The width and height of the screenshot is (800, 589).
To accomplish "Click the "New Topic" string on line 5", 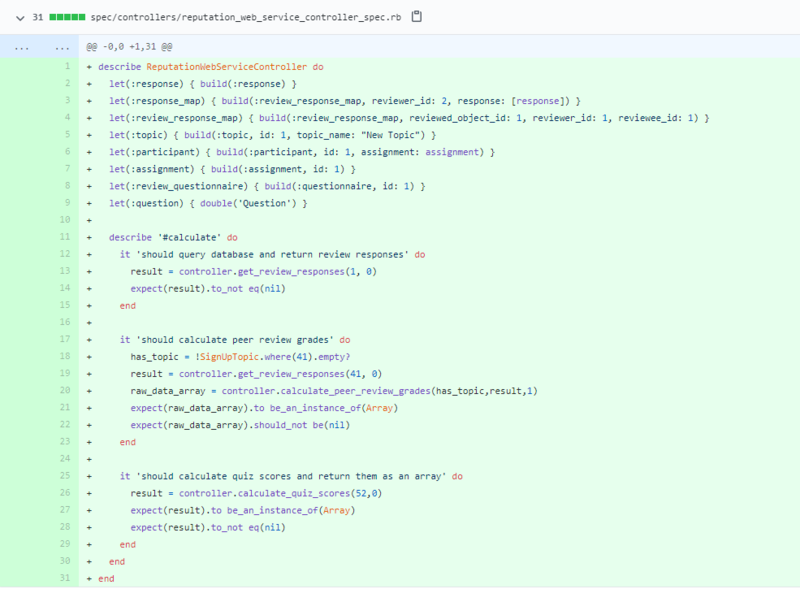I will tap(393, 135).
